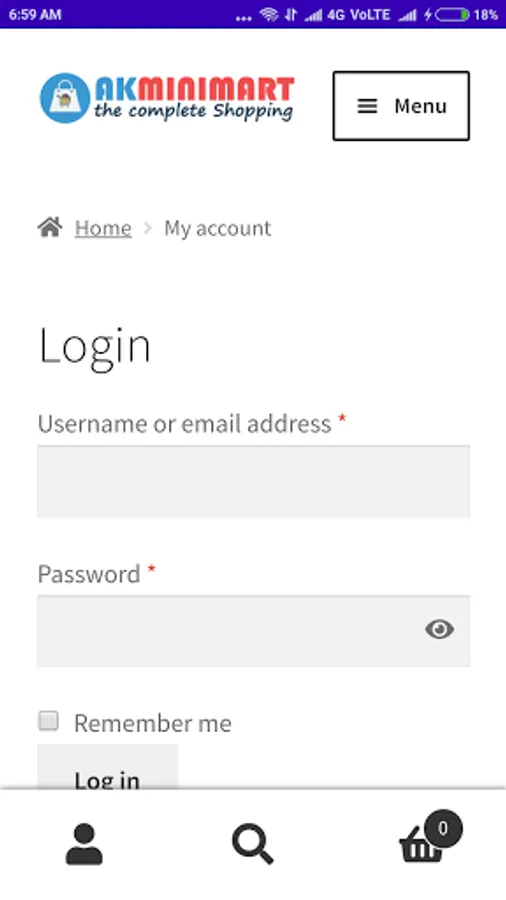Tap the battery icon in status bar
The width and height of the screenshot is (506, 900).
point(453,14)
